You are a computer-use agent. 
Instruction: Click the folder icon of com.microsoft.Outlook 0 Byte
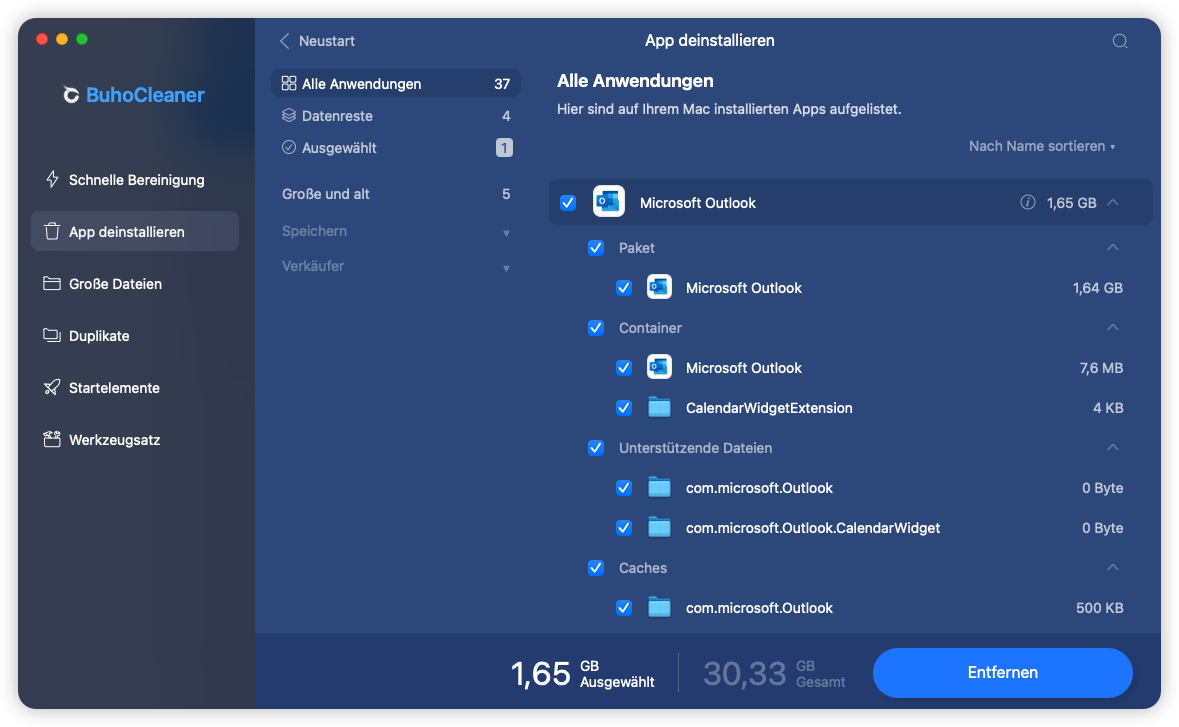click(x=659, y=487)
